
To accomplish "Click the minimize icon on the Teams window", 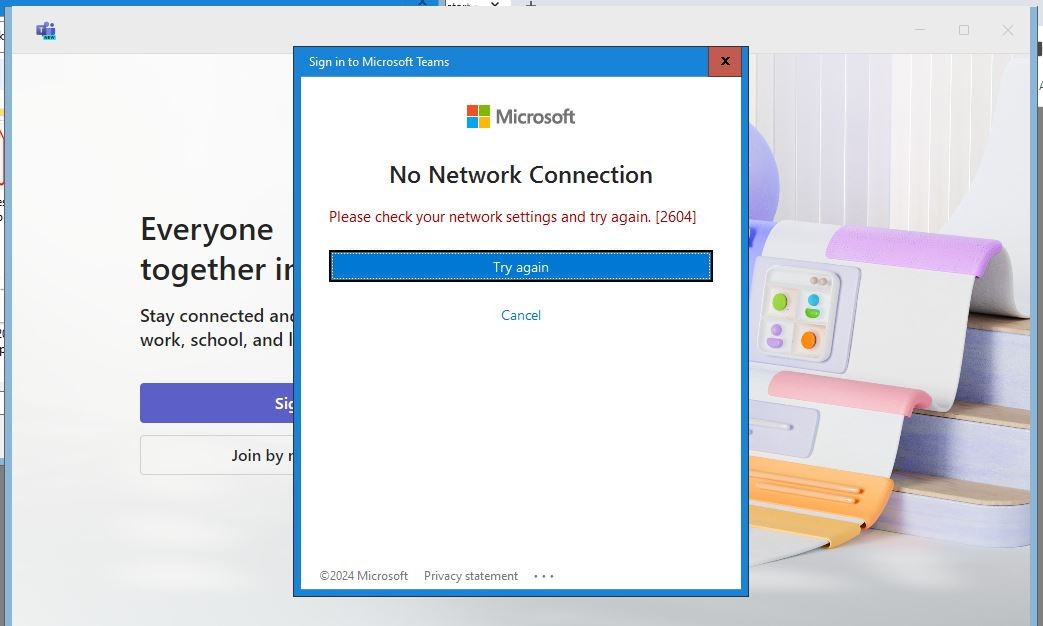I will tap(918, 30).
